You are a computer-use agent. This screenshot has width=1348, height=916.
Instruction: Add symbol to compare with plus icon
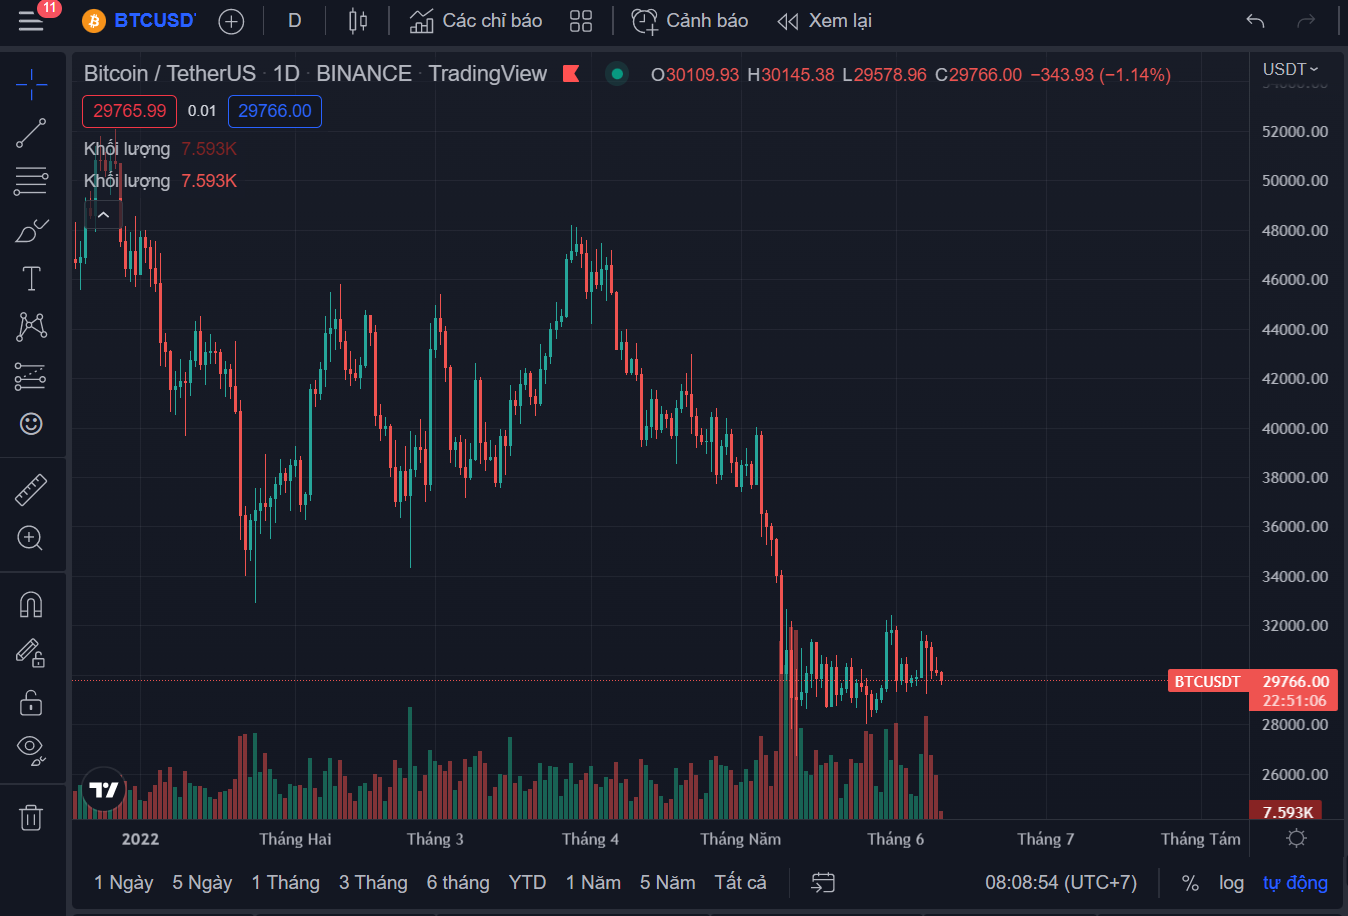[231, 21]
